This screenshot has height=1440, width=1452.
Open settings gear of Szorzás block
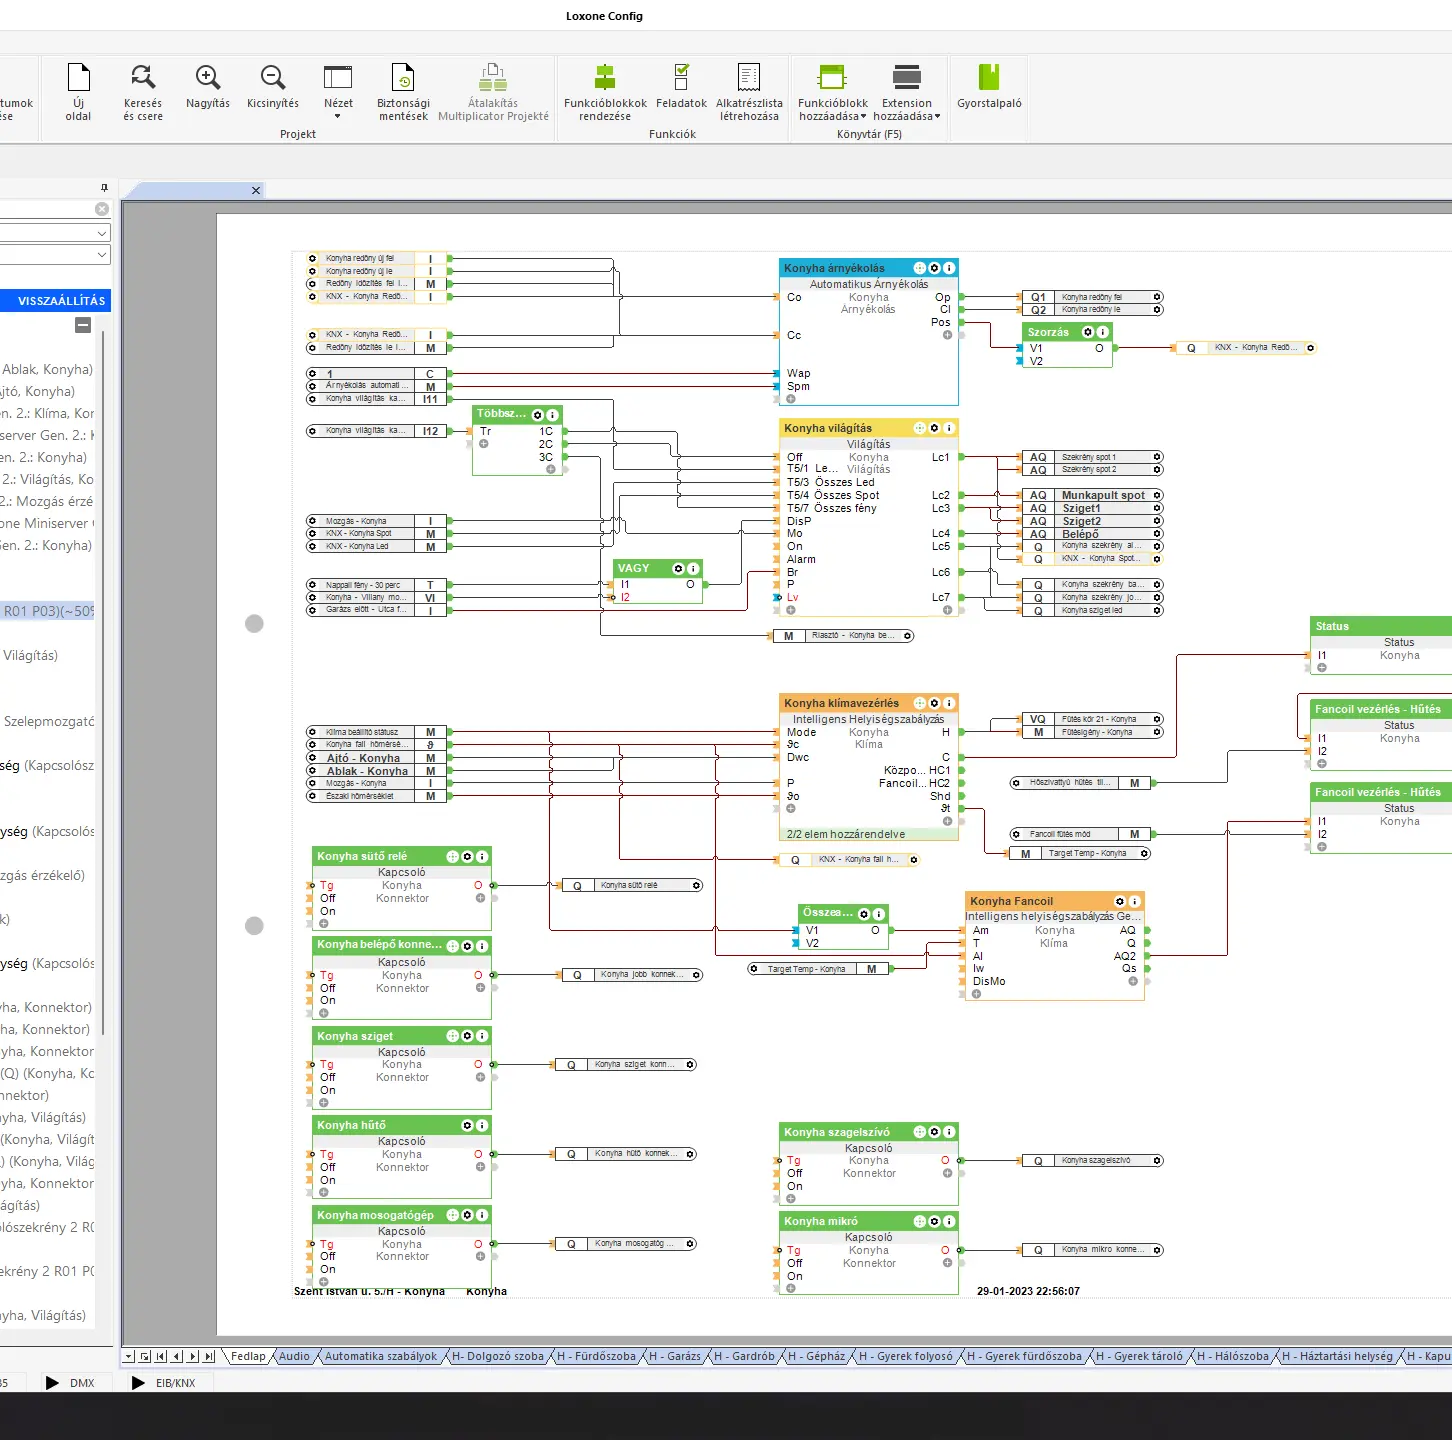1088,332
